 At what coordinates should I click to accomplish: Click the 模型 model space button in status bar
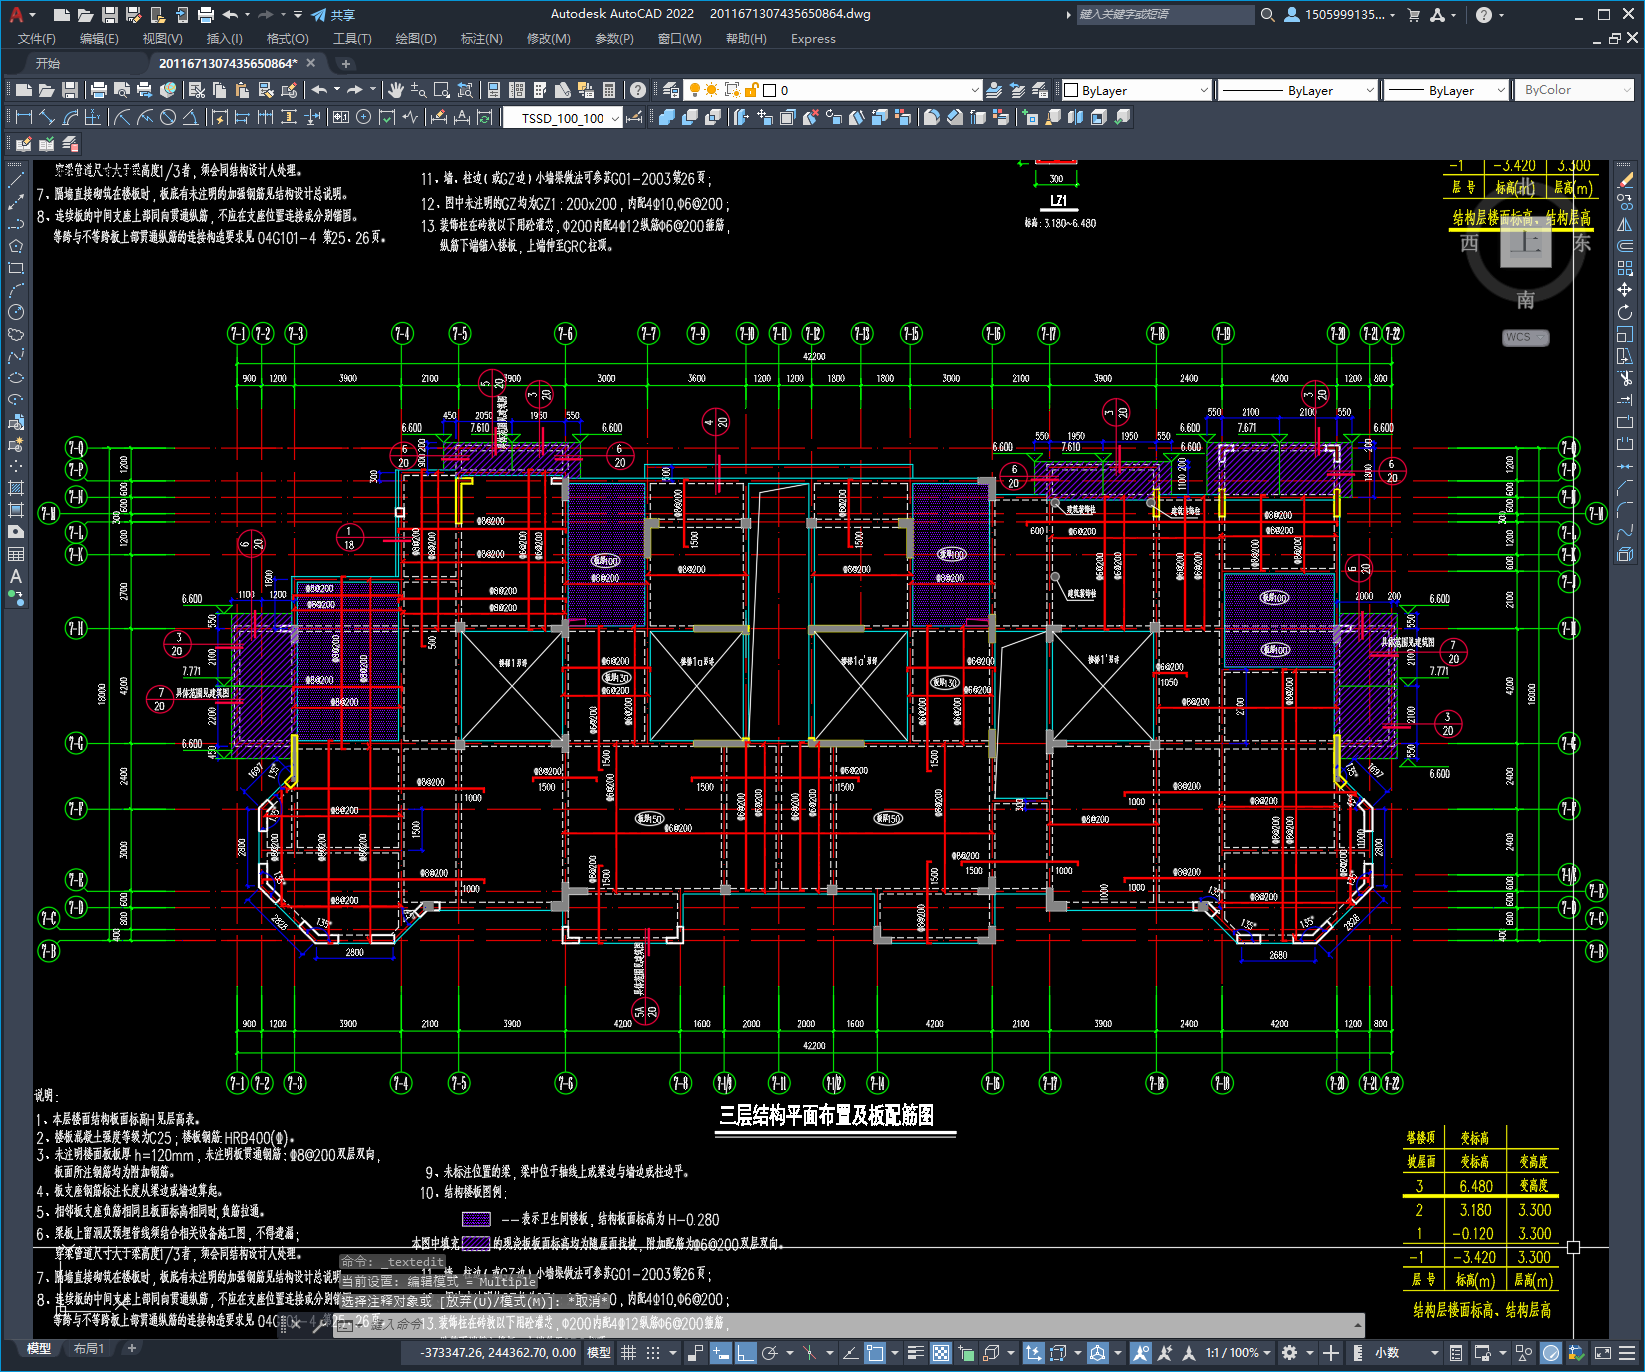599,1353
